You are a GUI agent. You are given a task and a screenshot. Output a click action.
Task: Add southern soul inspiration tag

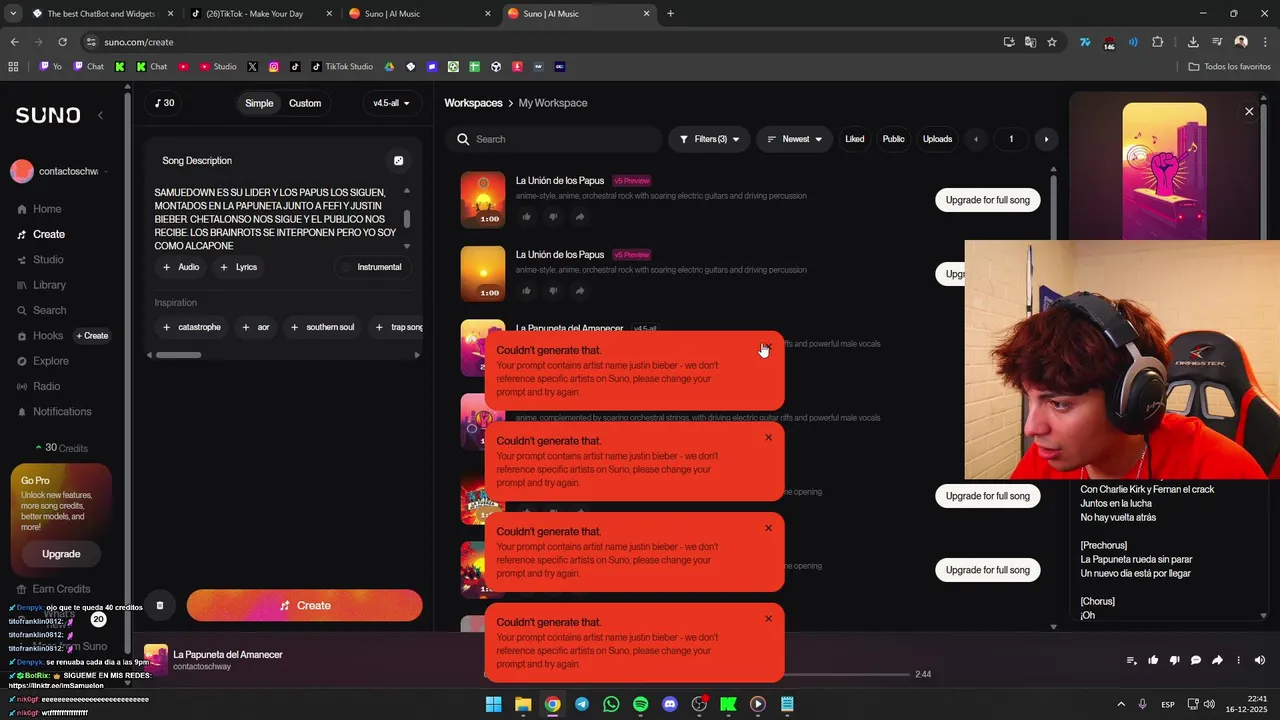[322, 327]
